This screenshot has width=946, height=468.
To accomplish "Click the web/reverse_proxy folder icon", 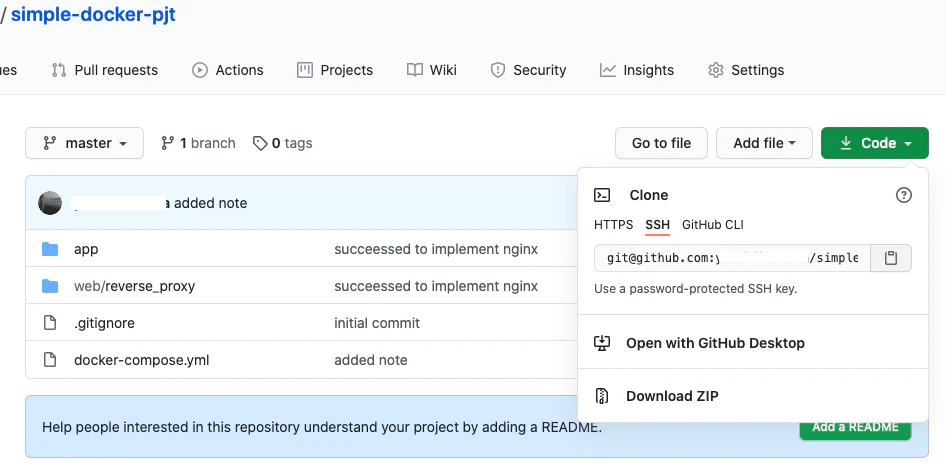I will point(50,286).
